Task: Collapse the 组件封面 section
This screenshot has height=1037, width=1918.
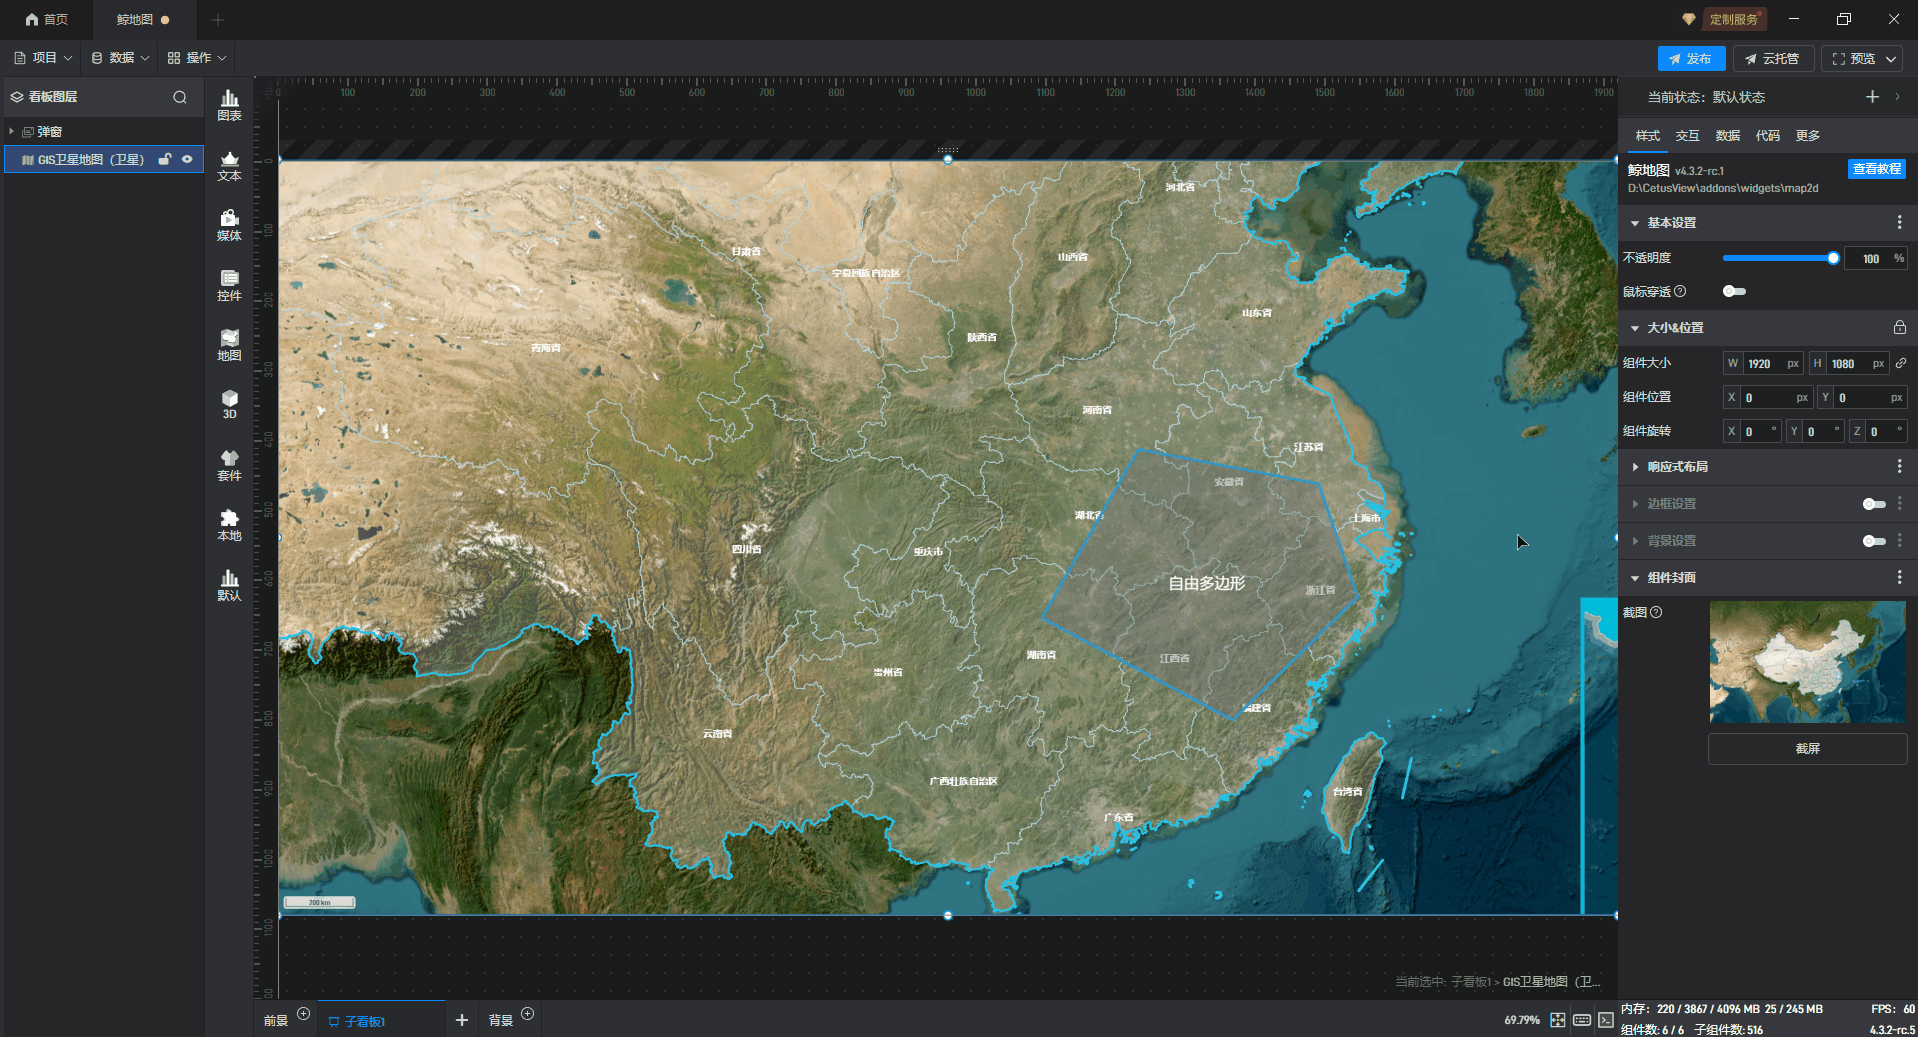Action: click(x=1635, y=578)
